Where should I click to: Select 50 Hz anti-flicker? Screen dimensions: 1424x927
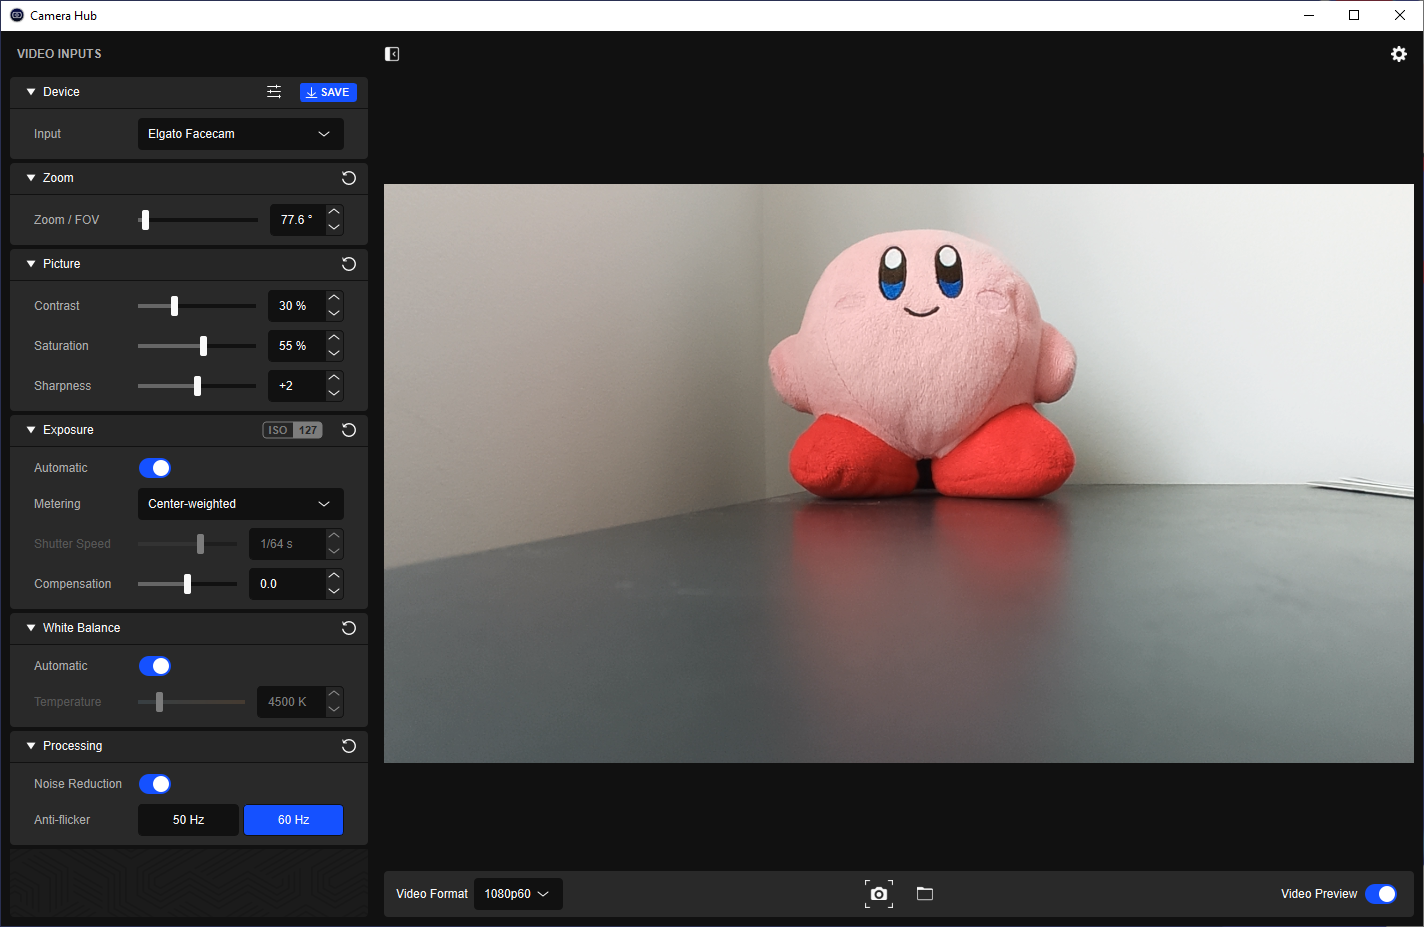[188, 820]
